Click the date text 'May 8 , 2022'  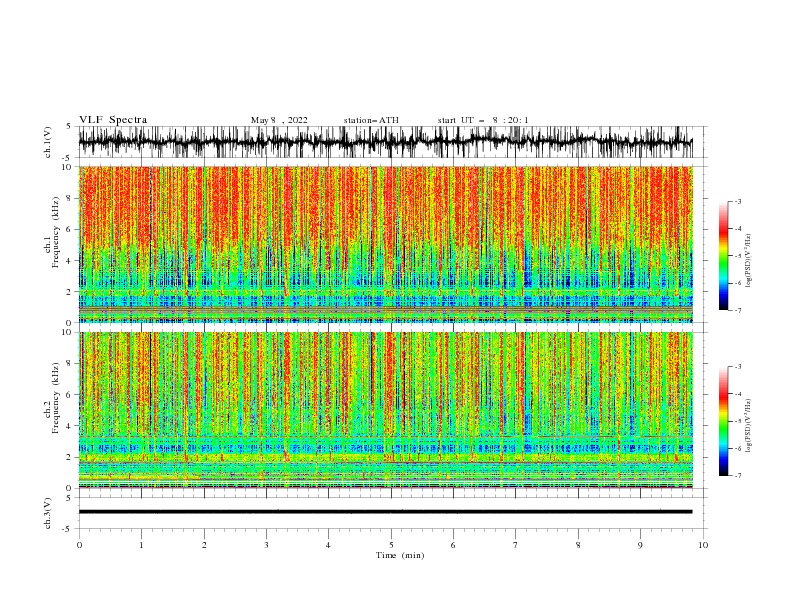tap(279, 120)
